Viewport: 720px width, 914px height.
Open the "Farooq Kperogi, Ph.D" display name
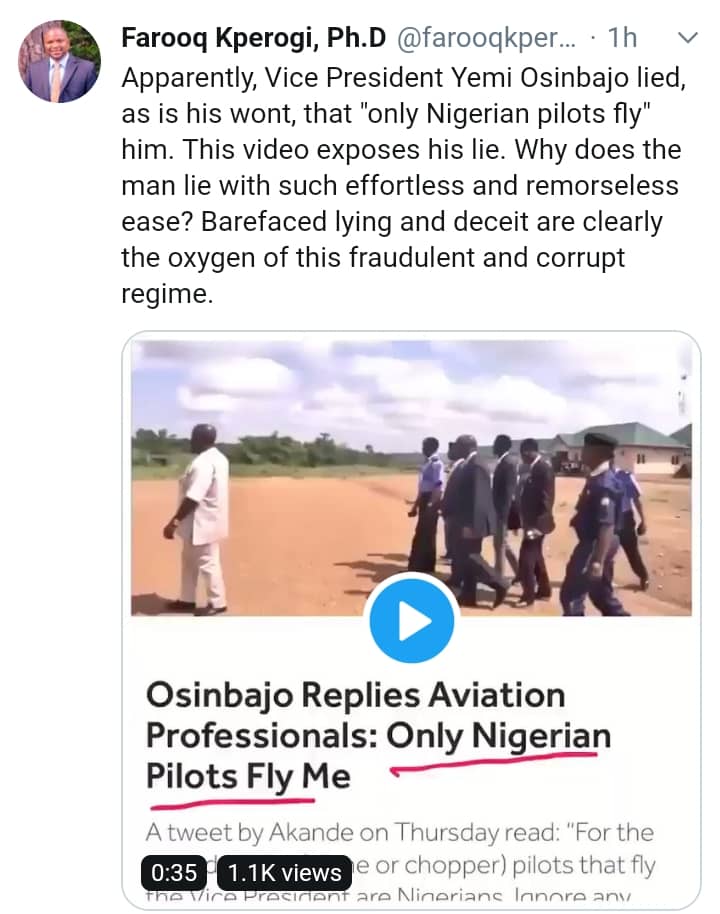pyautogui.click(x=253, y=38)
